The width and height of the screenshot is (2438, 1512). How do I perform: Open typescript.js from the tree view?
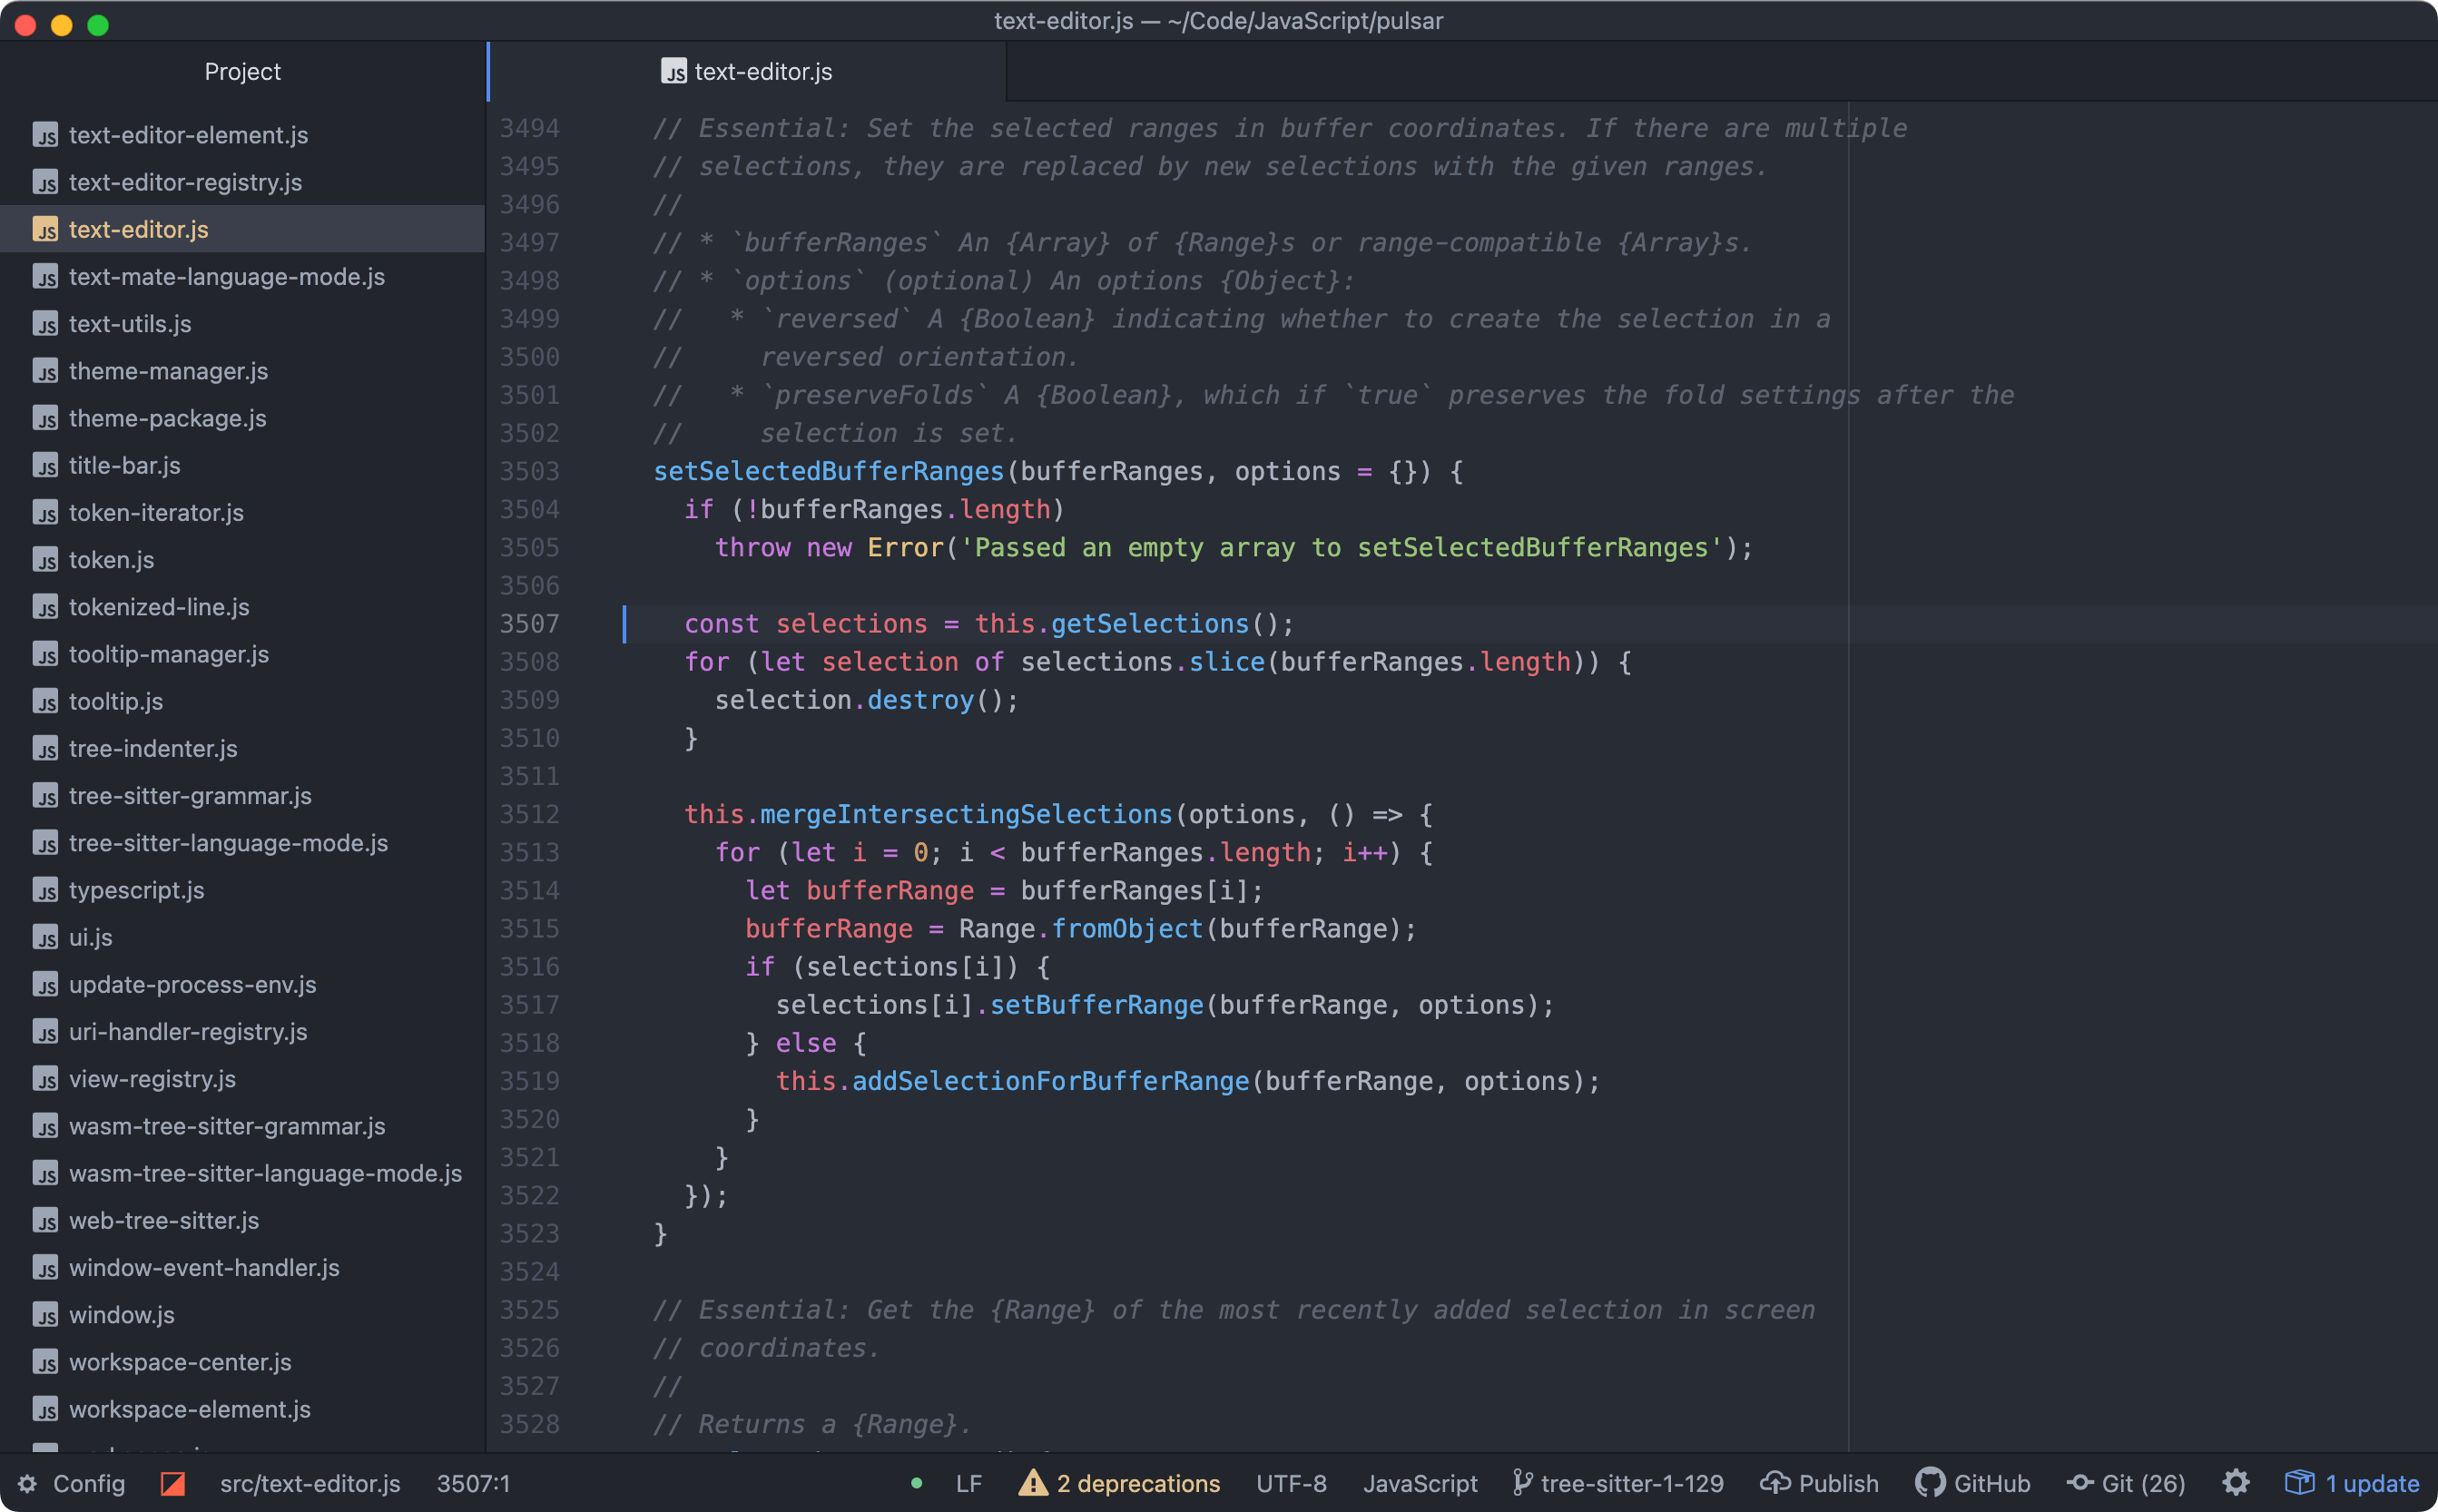(x=136, y=890)
